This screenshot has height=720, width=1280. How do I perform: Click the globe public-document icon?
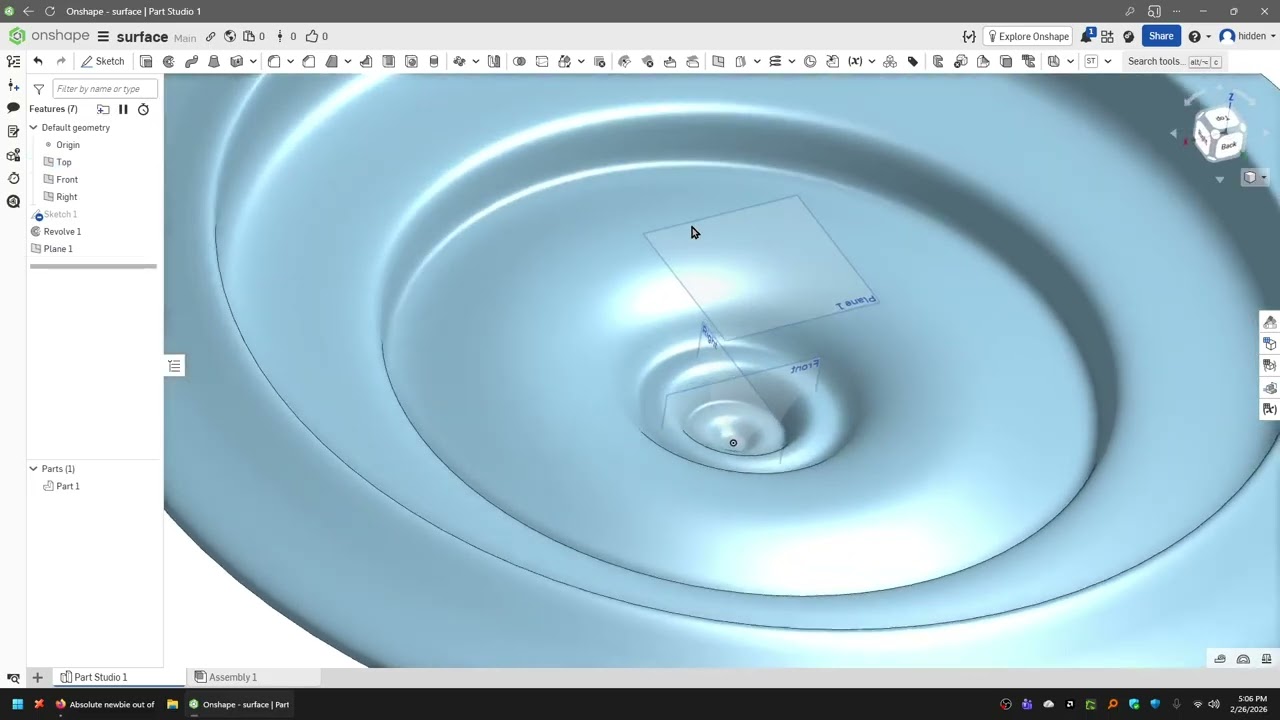pyautogui.click(x=230, y=36)
